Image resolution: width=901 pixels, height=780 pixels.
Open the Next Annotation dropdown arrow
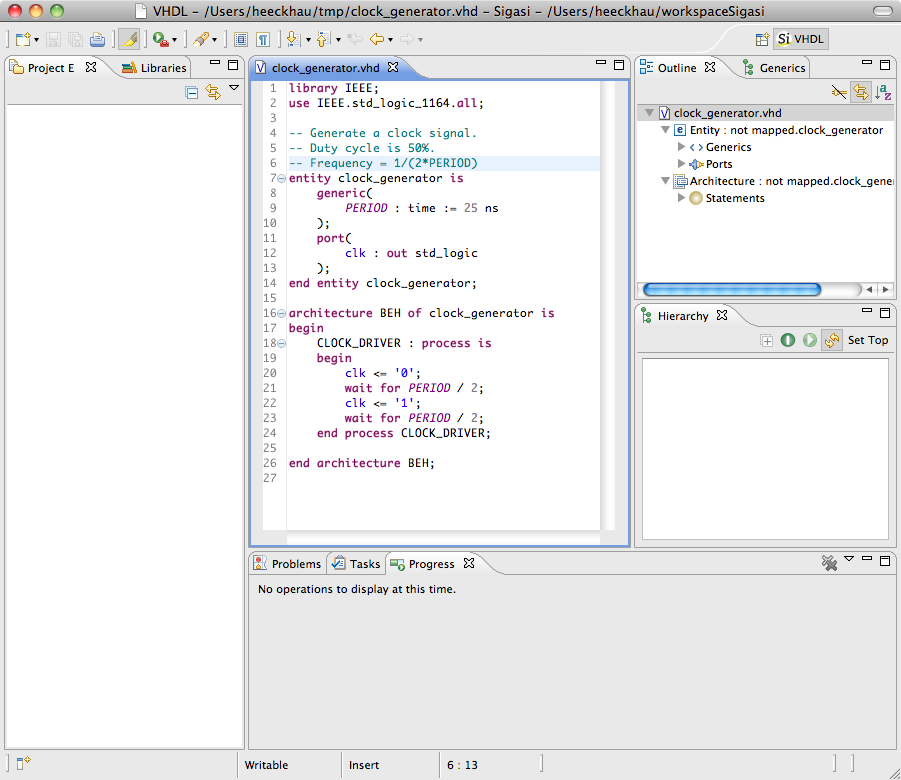[x=308, y=40]
